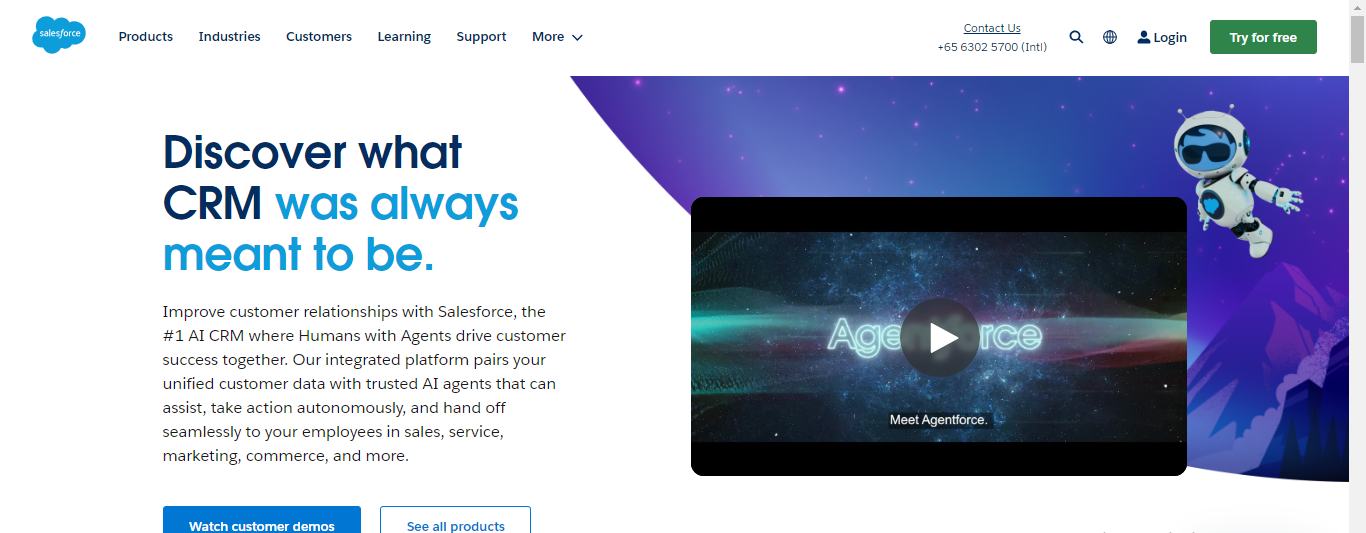Image resolution: width=1366 pixels, height=533 pixels.
Task: Click the Agentforce video thumbnail area
Action: click(939, 336)
